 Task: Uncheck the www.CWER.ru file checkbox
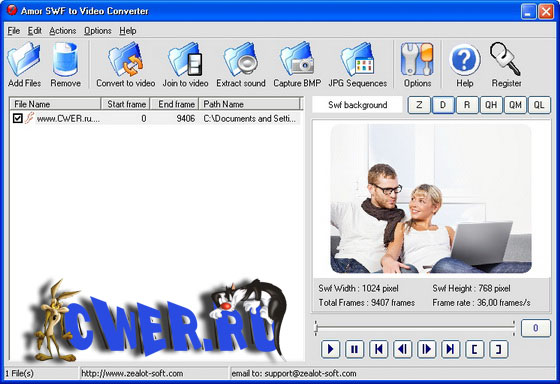click(17, 118)
